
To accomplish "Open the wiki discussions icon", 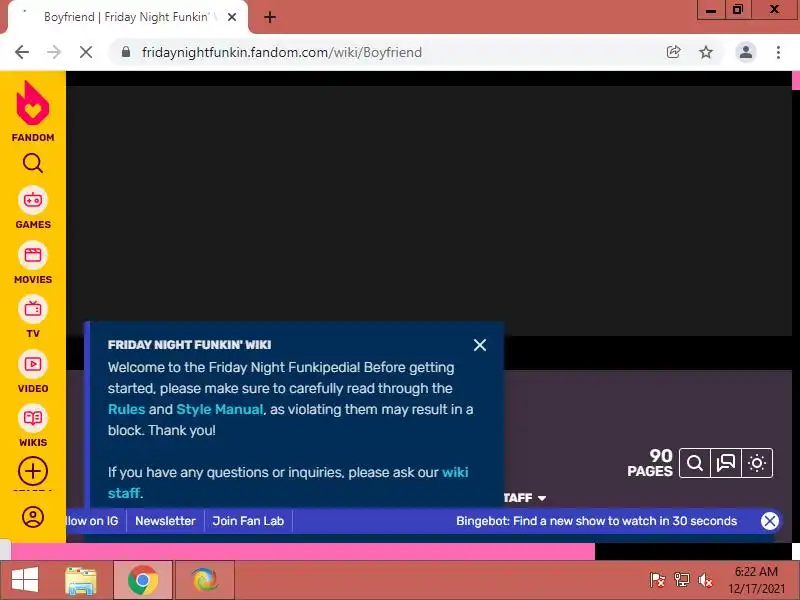I will (x=726, y=463).
